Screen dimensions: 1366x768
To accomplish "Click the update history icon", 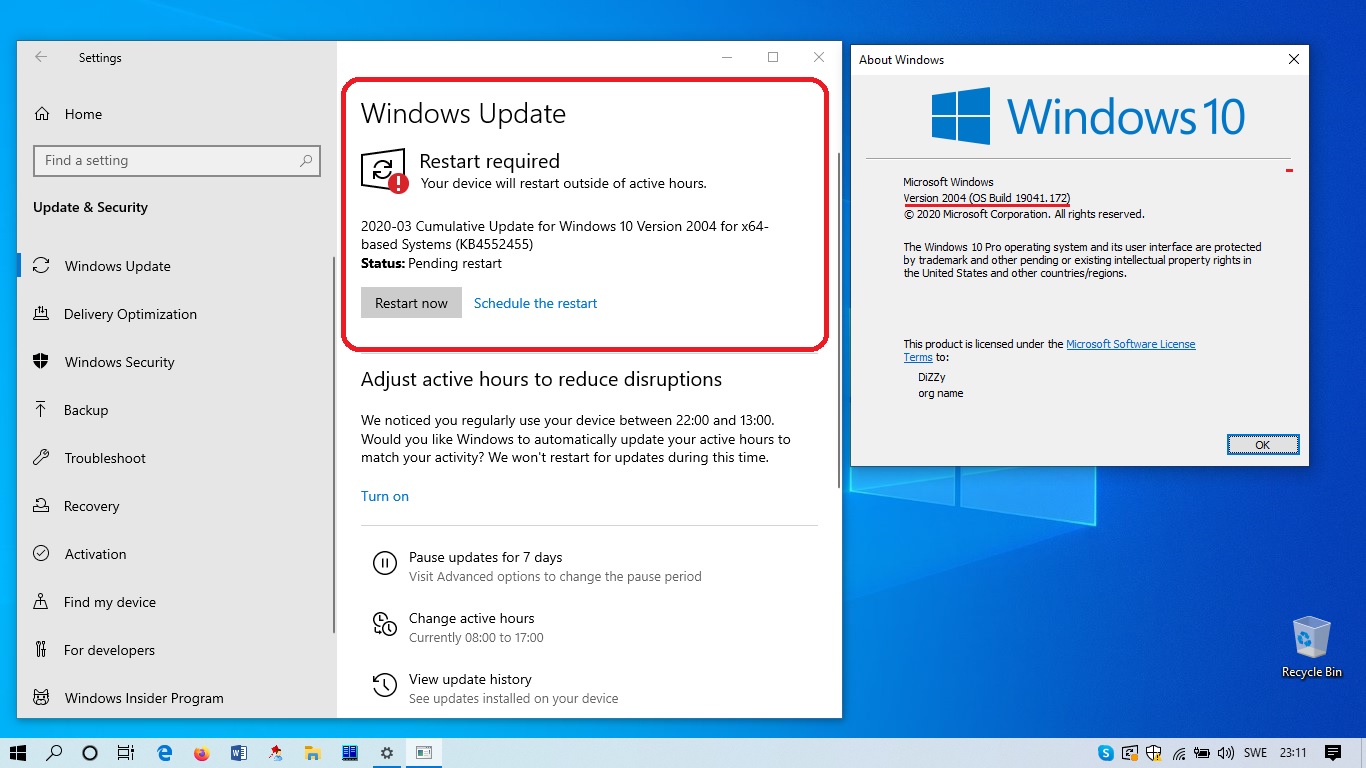I will click(x=384, y=685).
